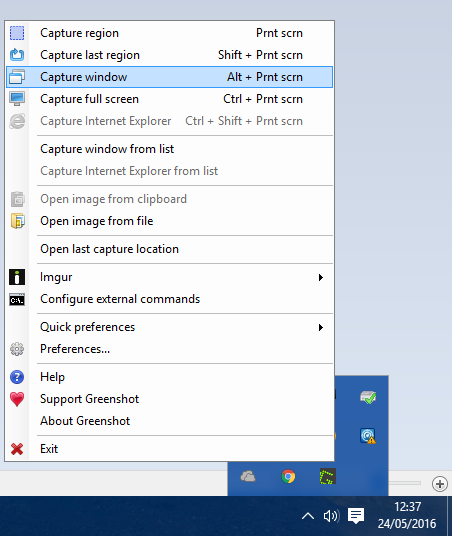Open the Action Center notifications icon
Image resolution: width=452 pixels, height=536 pixels.
pos(356,515)
